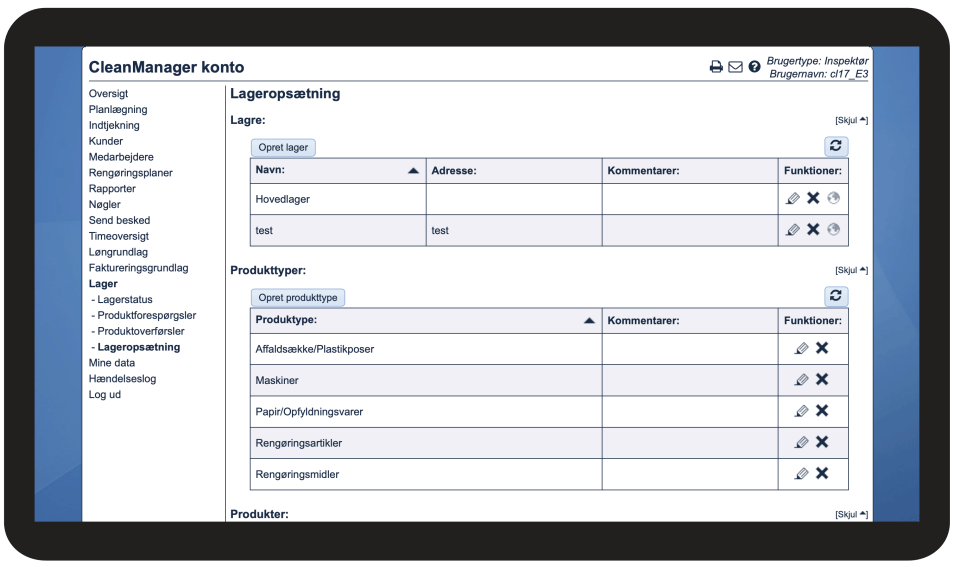Open Produktoverførsler submenu item
Image resolution: width=954 pixels, height=567 pixels.
tap(141, 331)
